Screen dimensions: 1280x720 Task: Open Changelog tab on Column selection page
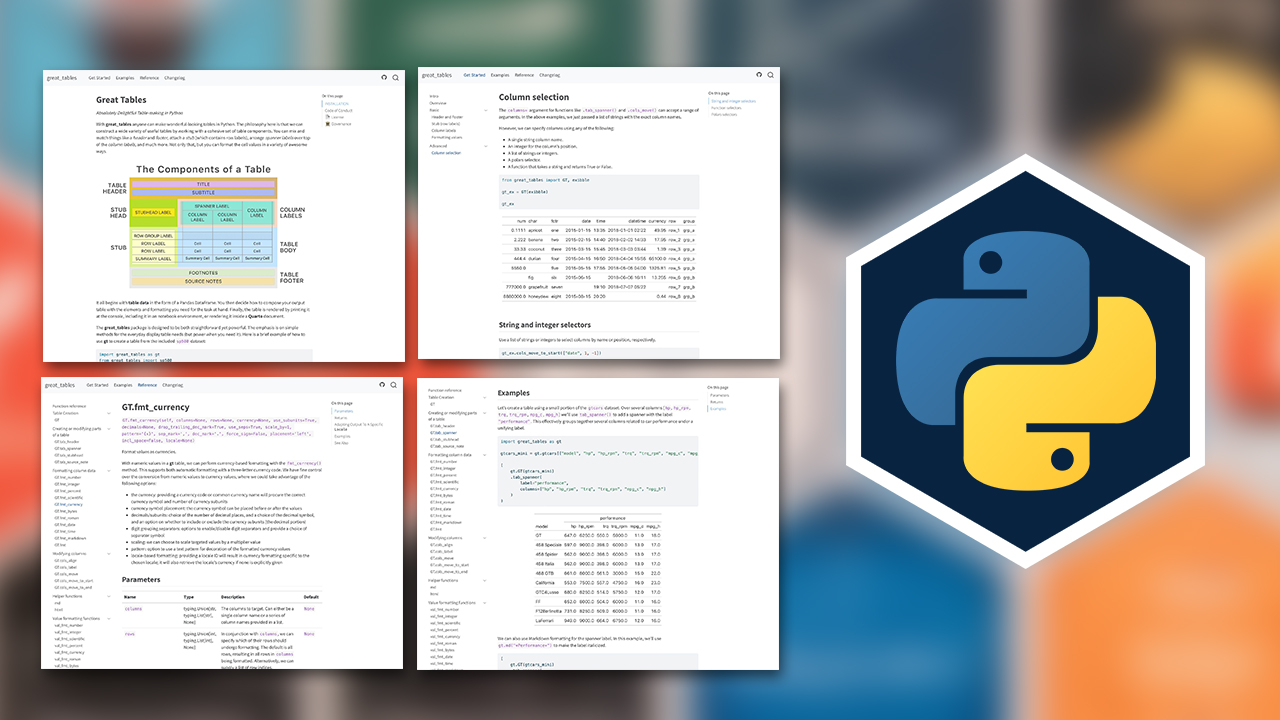(550, 75)
